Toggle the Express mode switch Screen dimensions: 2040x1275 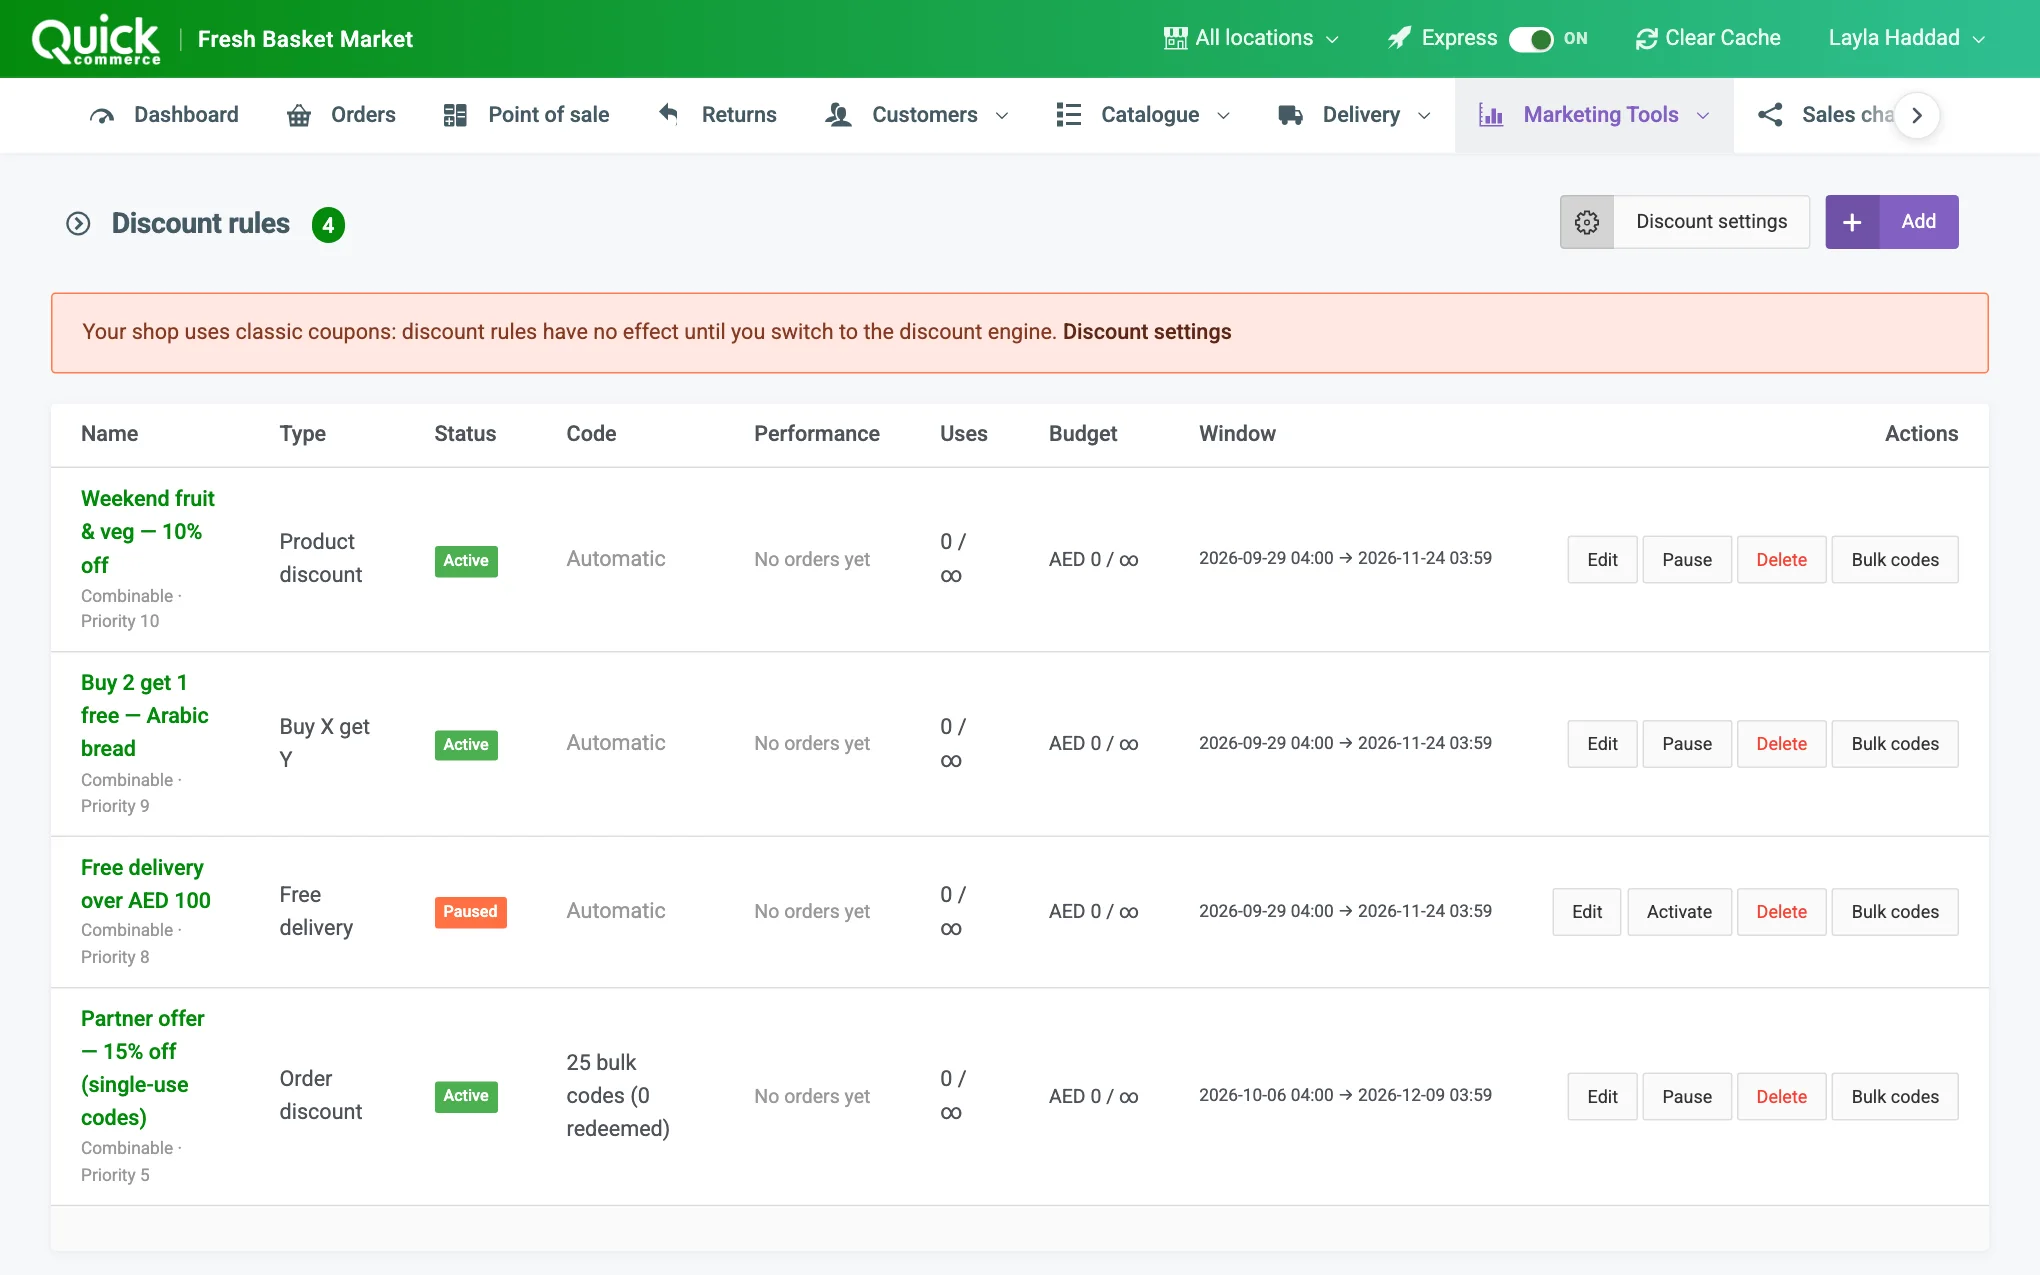pos(1530,39)
